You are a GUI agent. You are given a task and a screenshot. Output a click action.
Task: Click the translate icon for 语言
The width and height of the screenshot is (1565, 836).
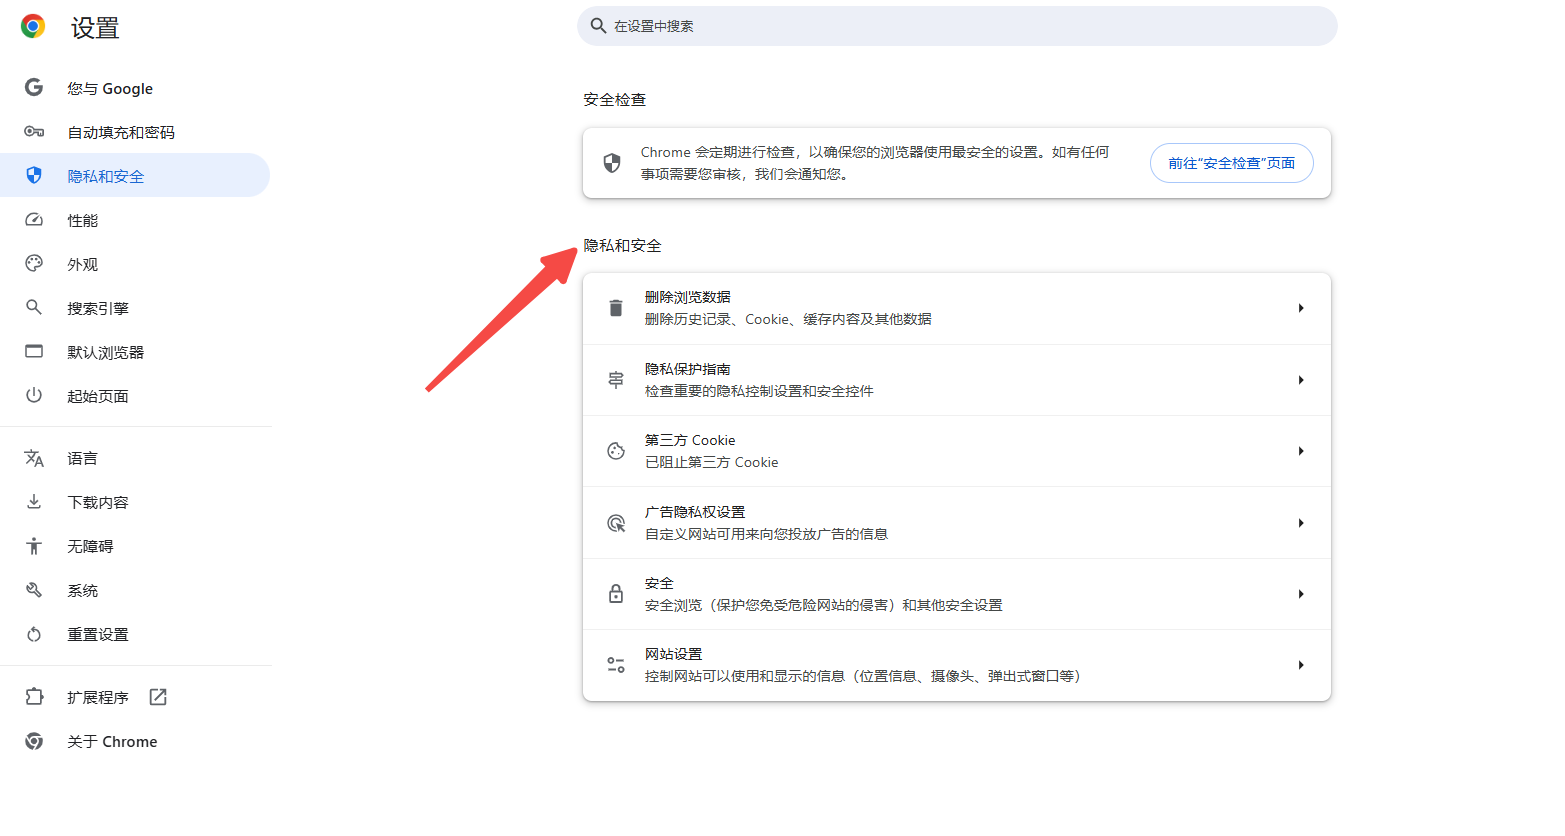coord(34,458)
